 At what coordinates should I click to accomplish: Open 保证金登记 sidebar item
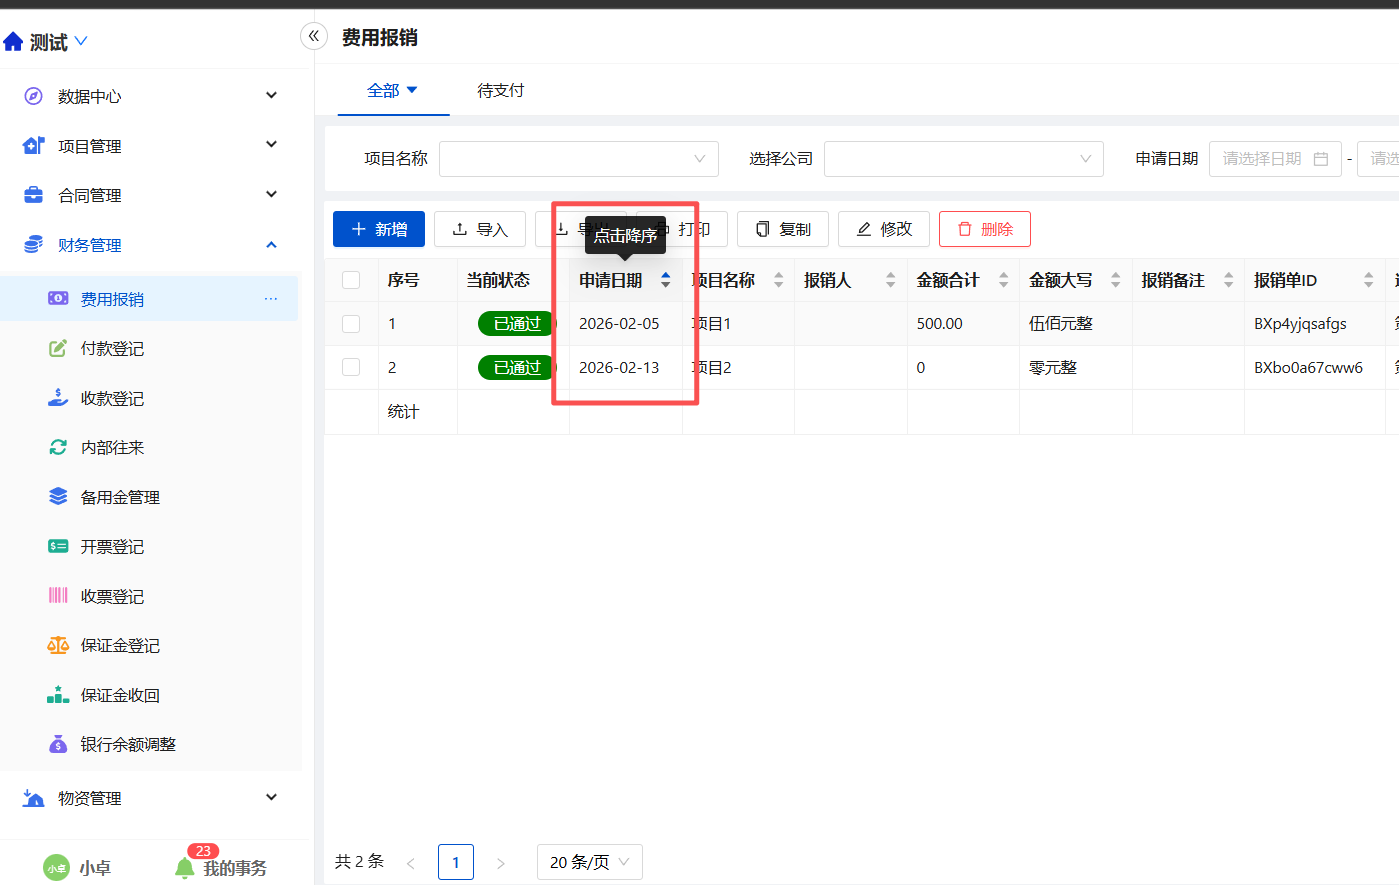(120, 646)
